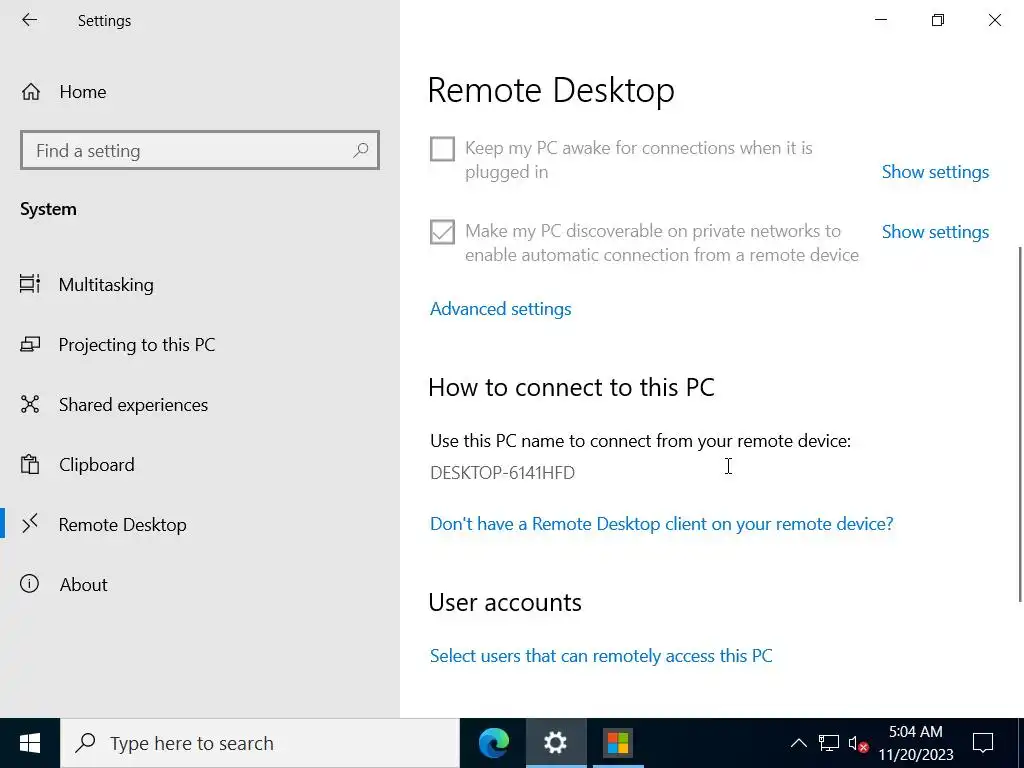Image resolution: width=1024 pixels, height=768 pixels.
Task: Open Microsoft Store from the taskbar
Action: tap(618, 743)
